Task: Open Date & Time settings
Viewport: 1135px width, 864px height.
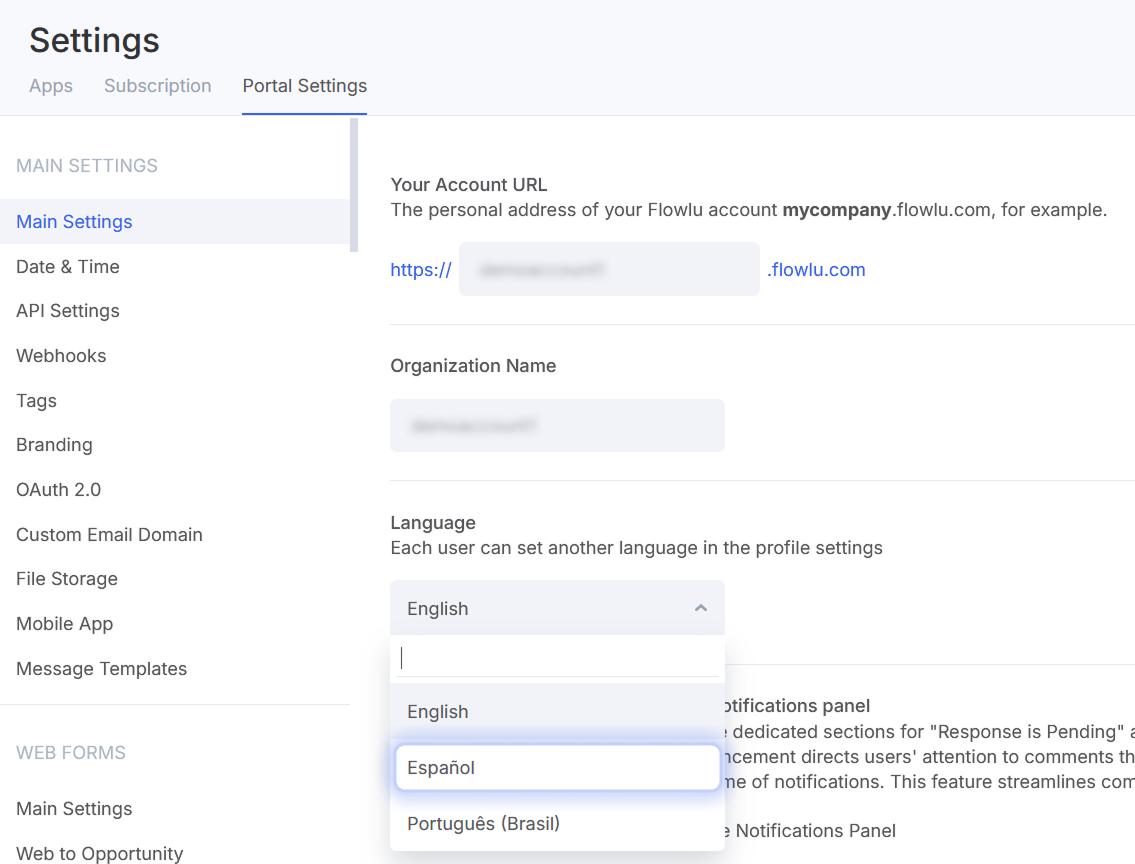Action: (68, 267)
